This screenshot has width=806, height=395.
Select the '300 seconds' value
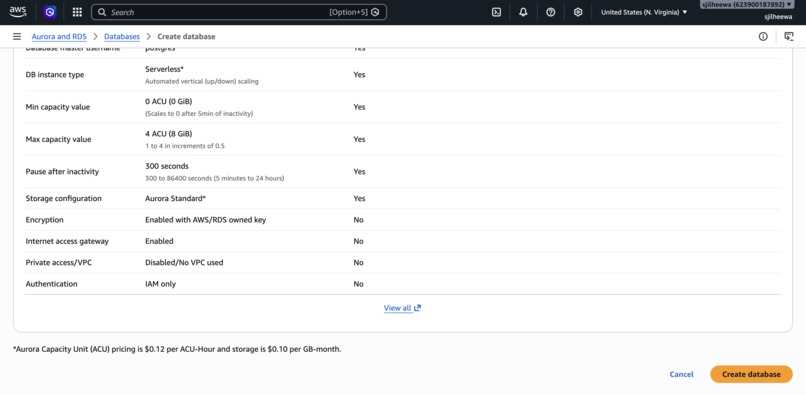point(167,166)
